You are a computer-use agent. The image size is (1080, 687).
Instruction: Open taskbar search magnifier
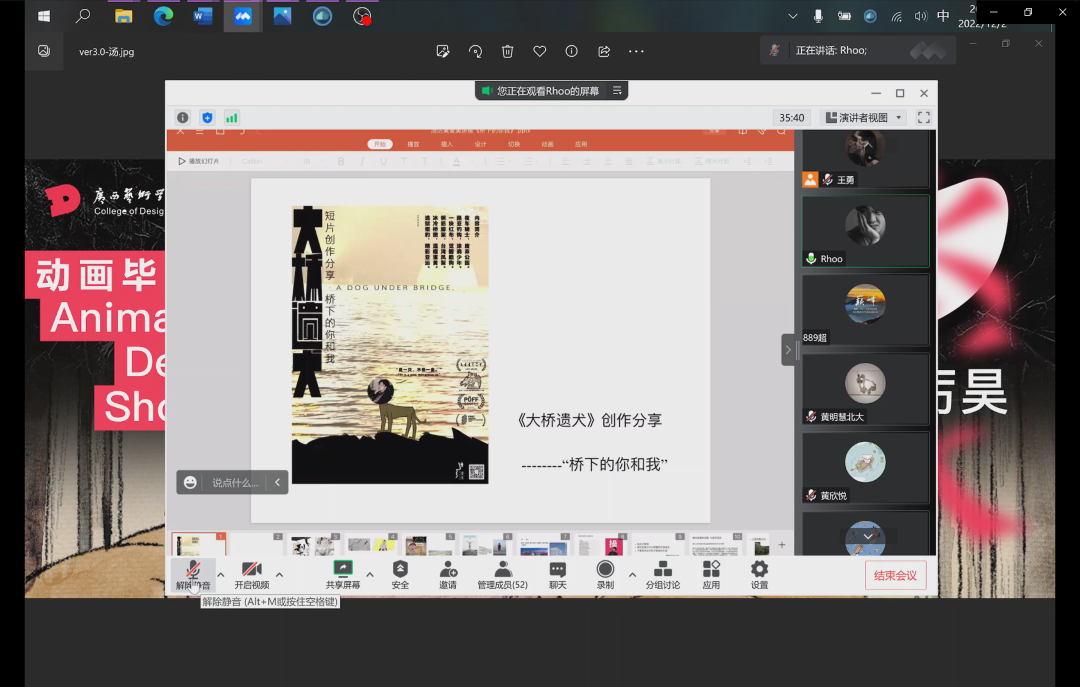tap(83, 16)
